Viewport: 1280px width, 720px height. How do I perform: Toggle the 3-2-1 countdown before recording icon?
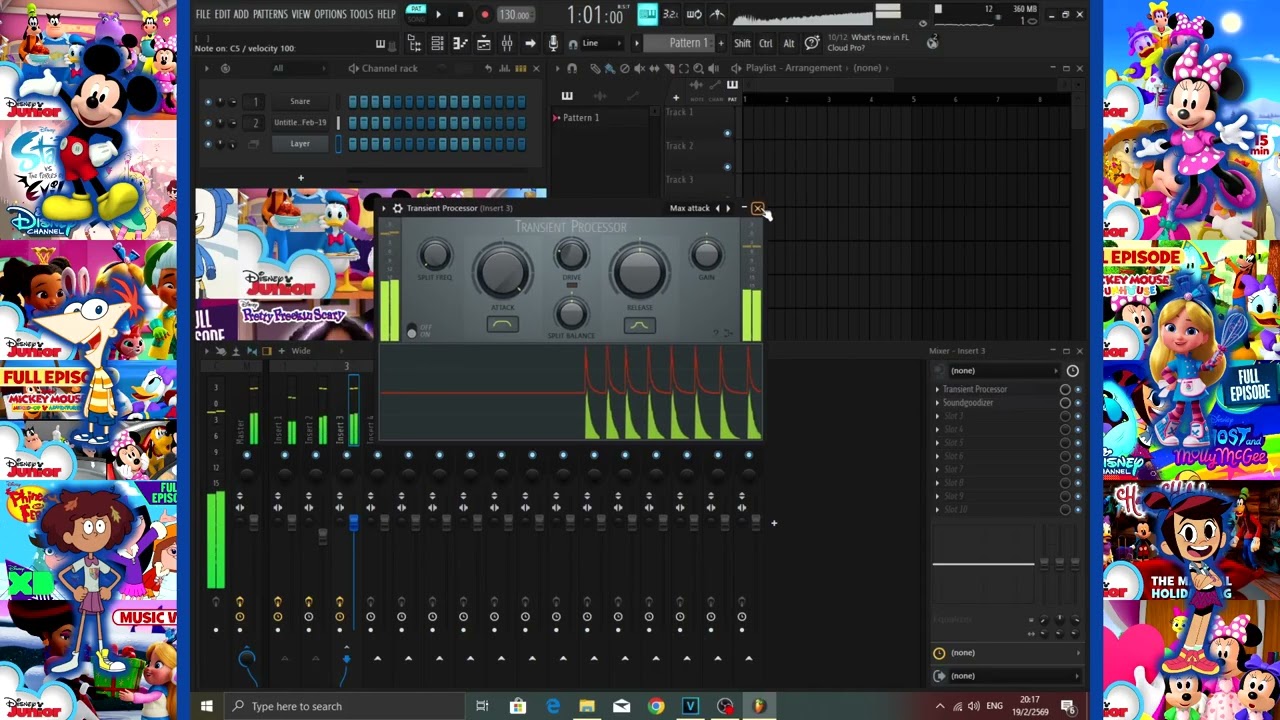pyautogui.click(x=670, y=14)
